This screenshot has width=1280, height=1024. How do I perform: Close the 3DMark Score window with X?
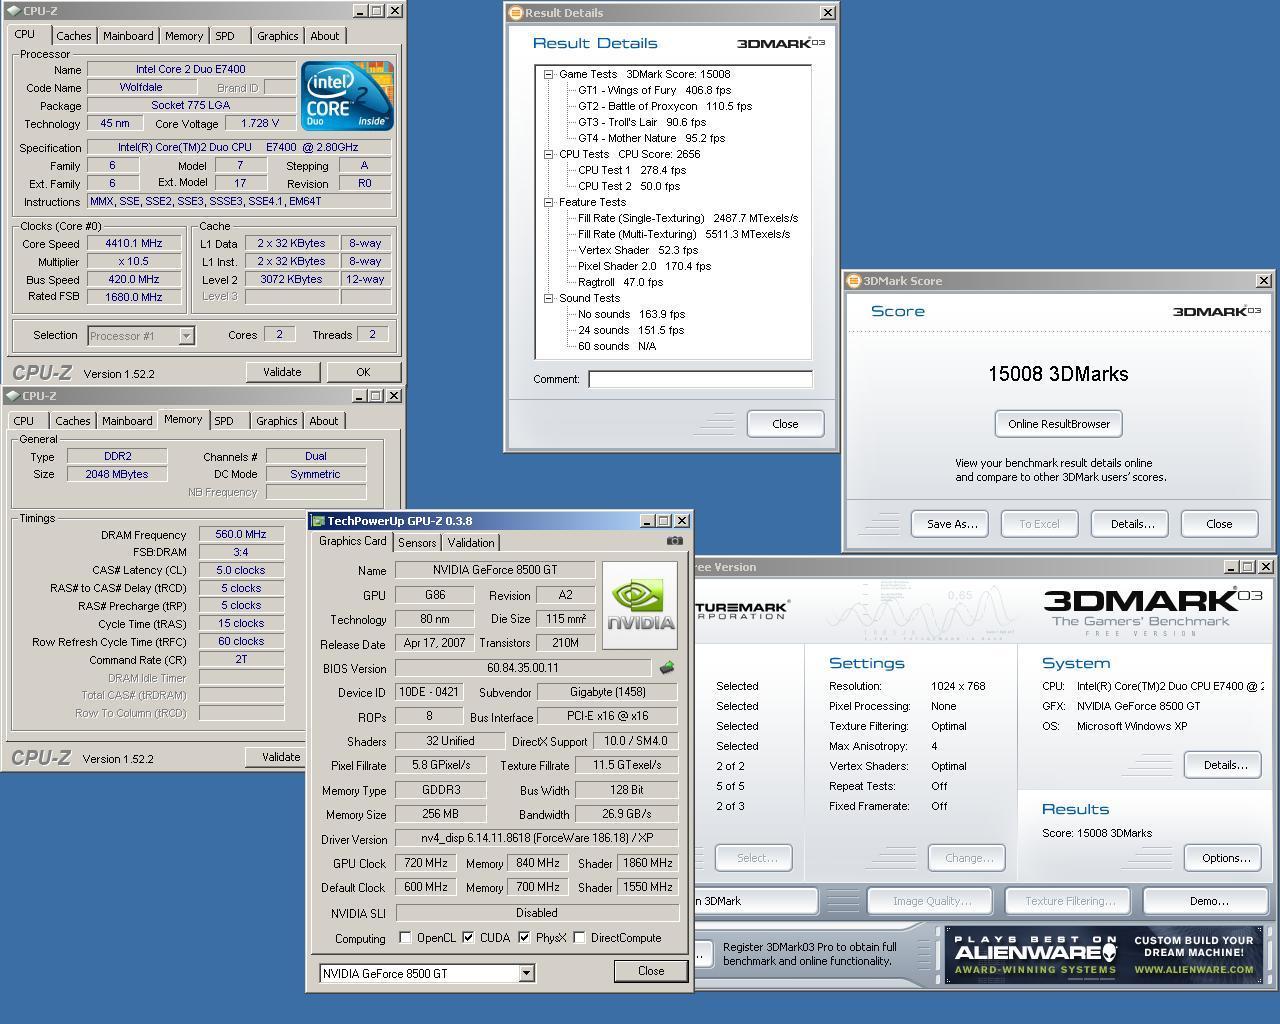[1263, 281]
